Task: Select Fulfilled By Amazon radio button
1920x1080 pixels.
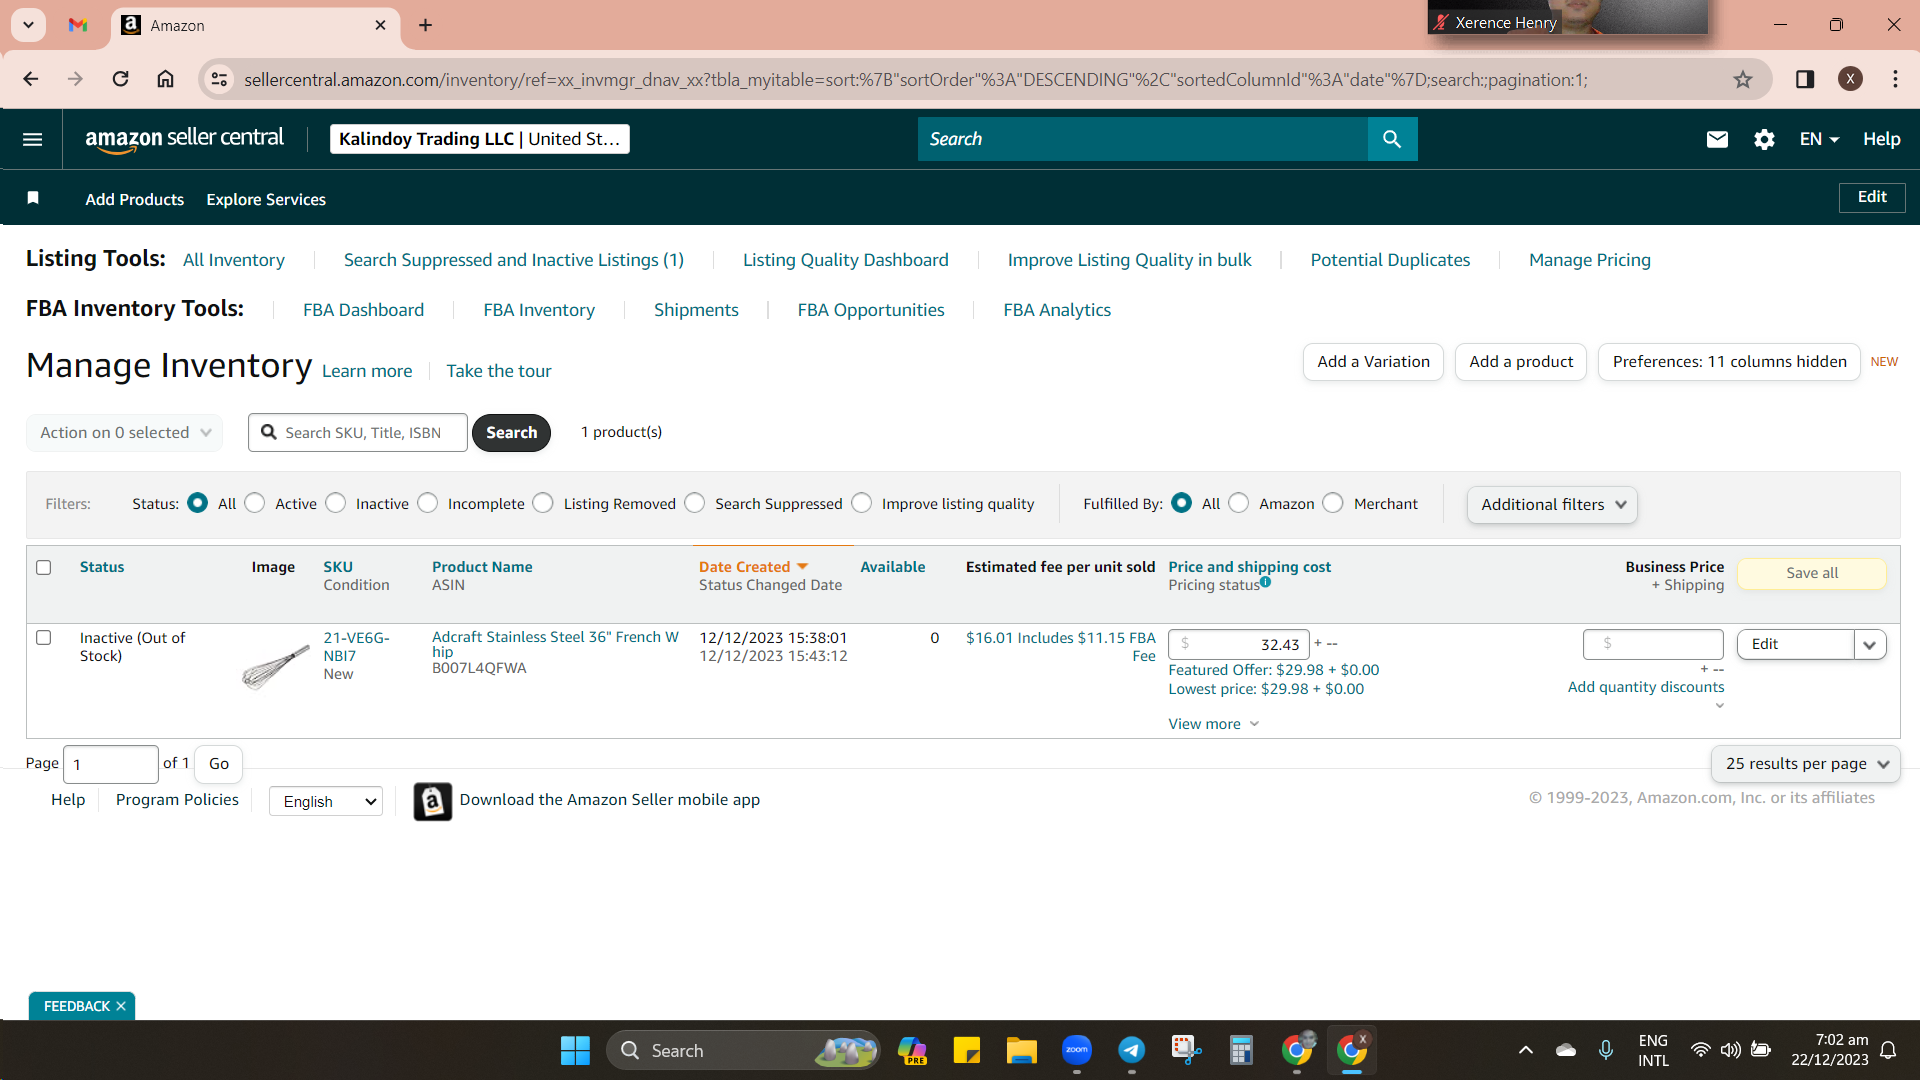Action: [x=1239, y=503]
